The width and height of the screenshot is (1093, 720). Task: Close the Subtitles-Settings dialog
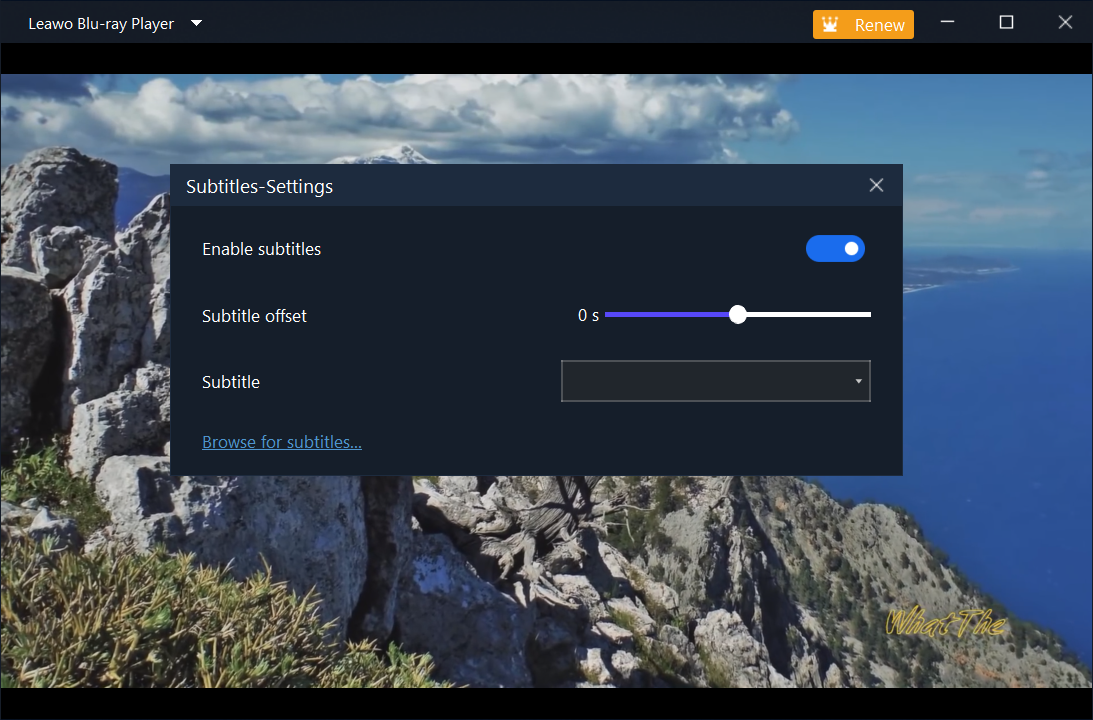coord(876,186)
